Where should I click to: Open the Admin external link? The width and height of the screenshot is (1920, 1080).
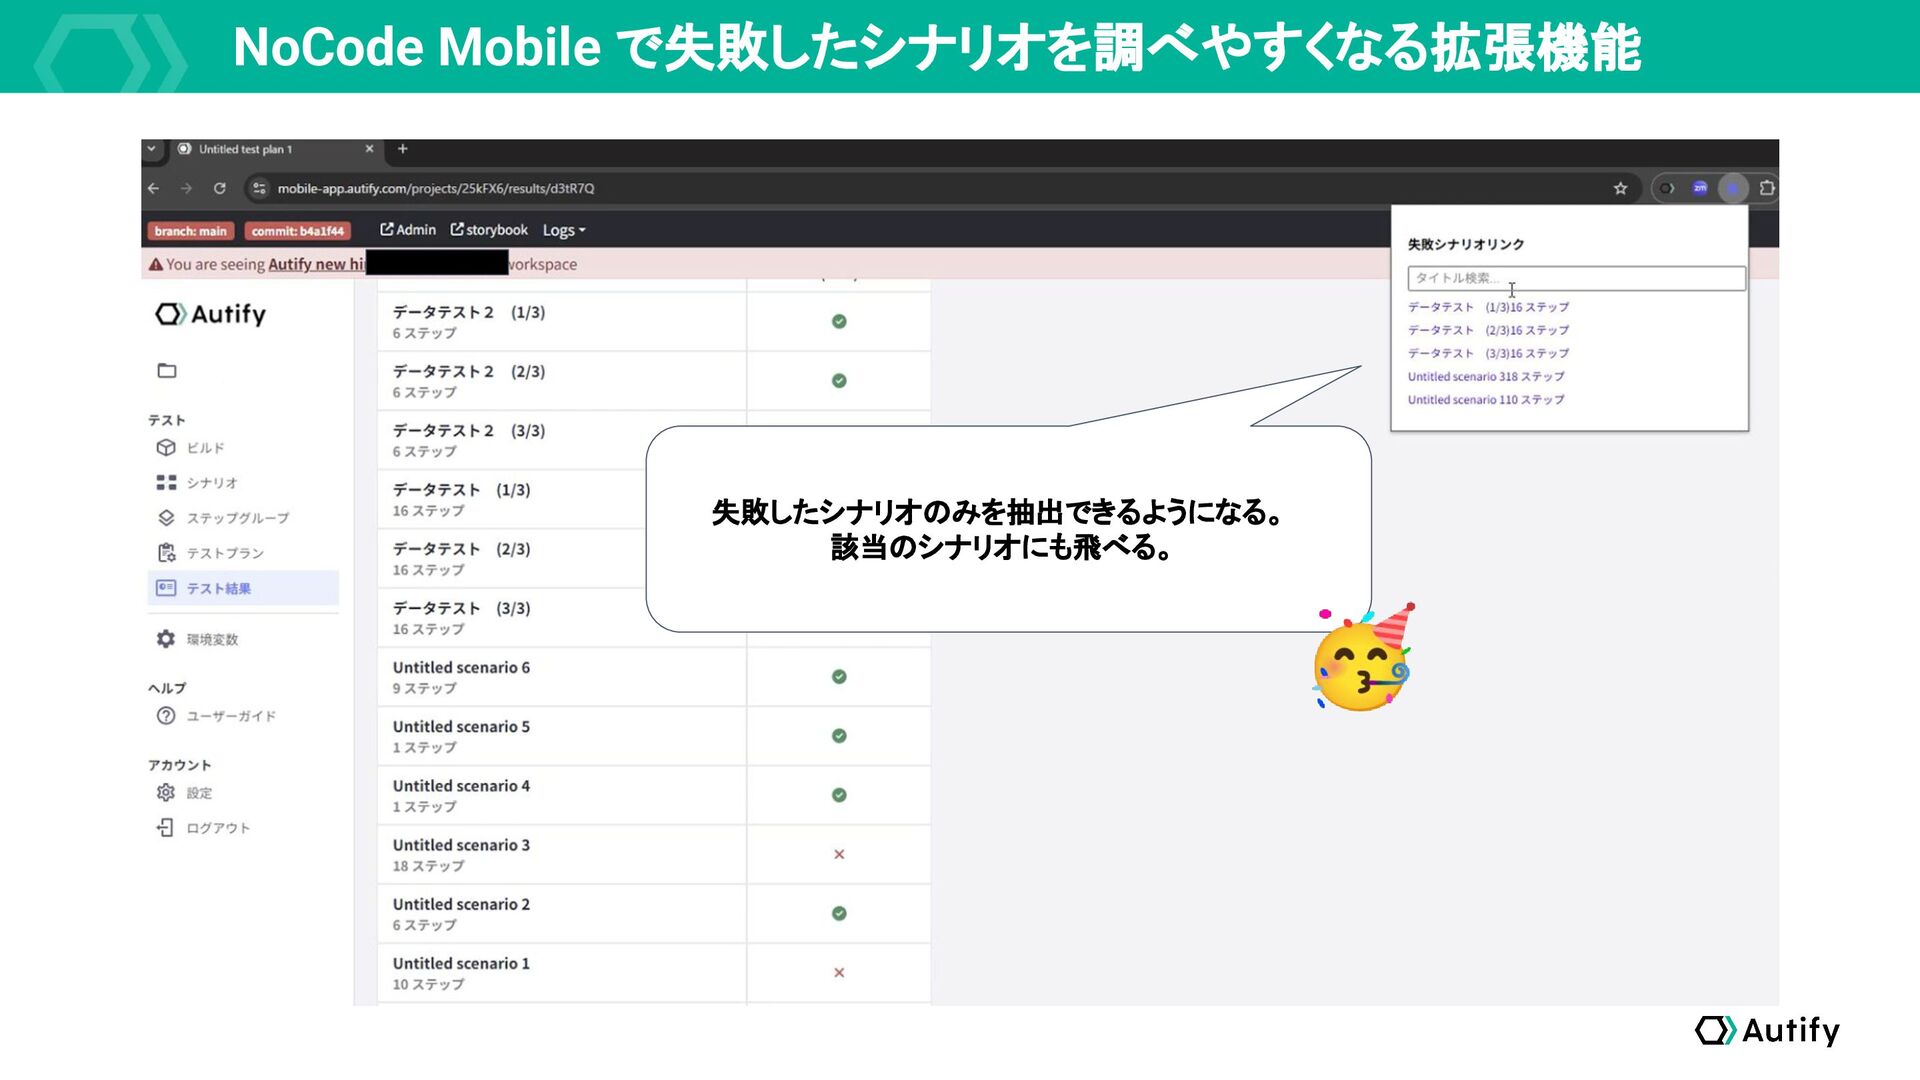pyautogui.click(x=408, y=230)
